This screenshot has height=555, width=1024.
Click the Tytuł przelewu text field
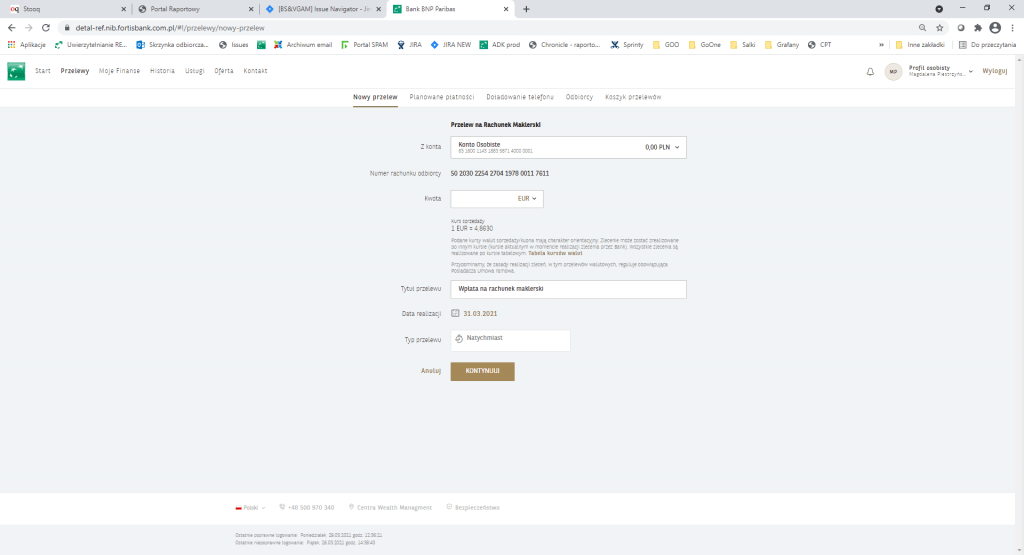click(568, 289)
